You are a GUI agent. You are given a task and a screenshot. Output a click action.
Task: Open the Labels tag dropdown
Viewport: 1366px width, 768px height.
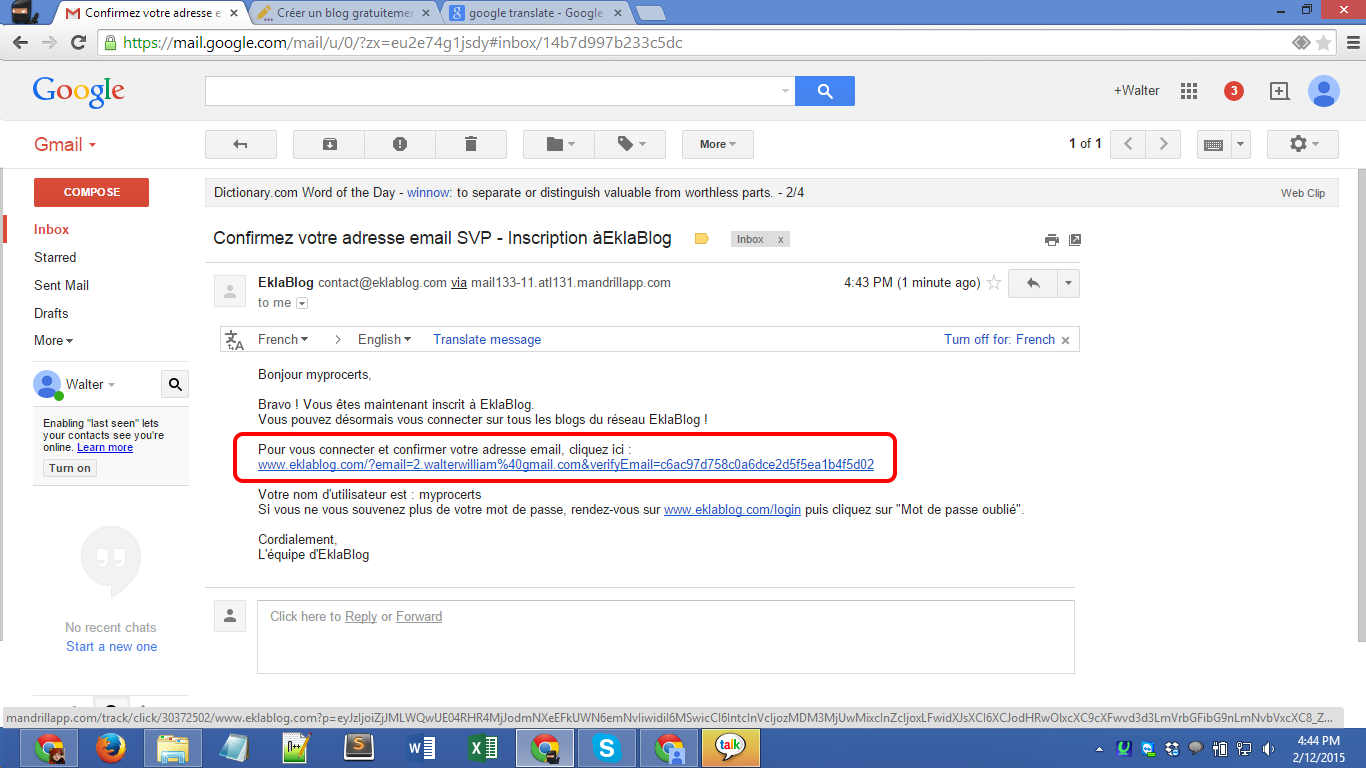pos(630,144)
